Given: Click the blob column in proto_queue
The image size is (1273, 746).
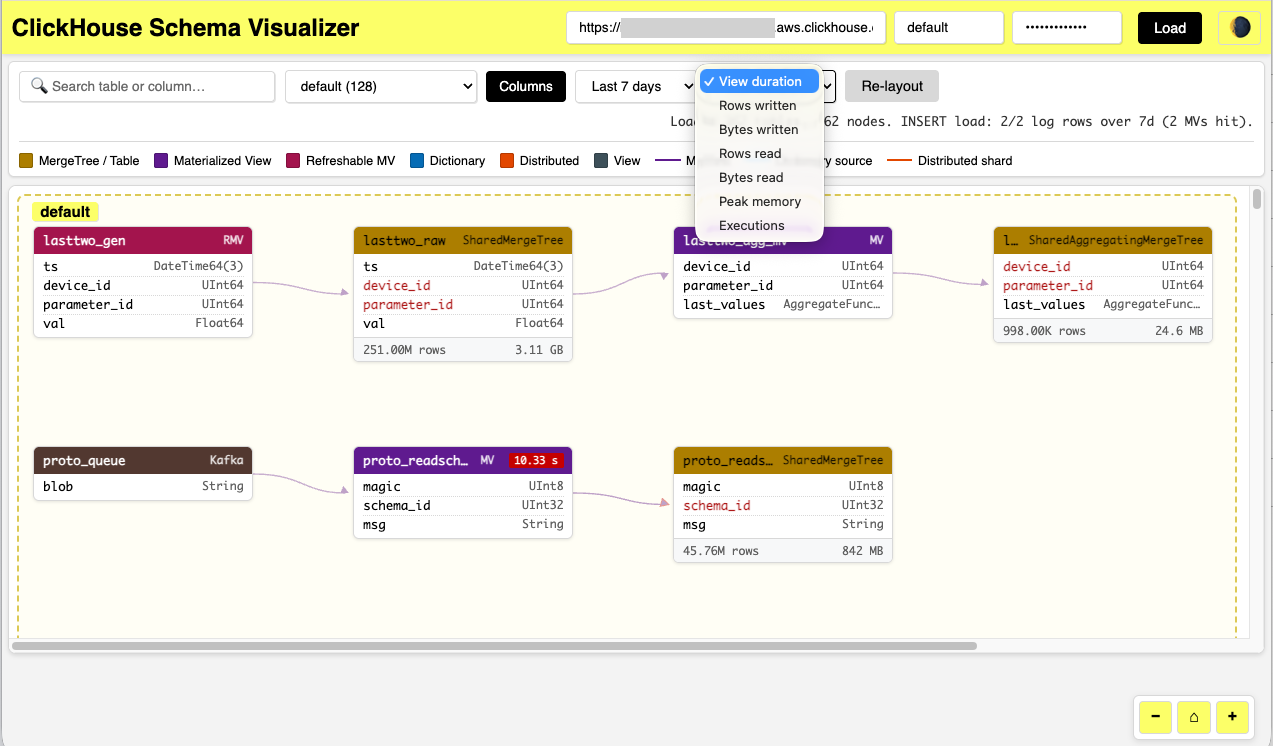Looking at the screenshot, I should pos(143,486).
